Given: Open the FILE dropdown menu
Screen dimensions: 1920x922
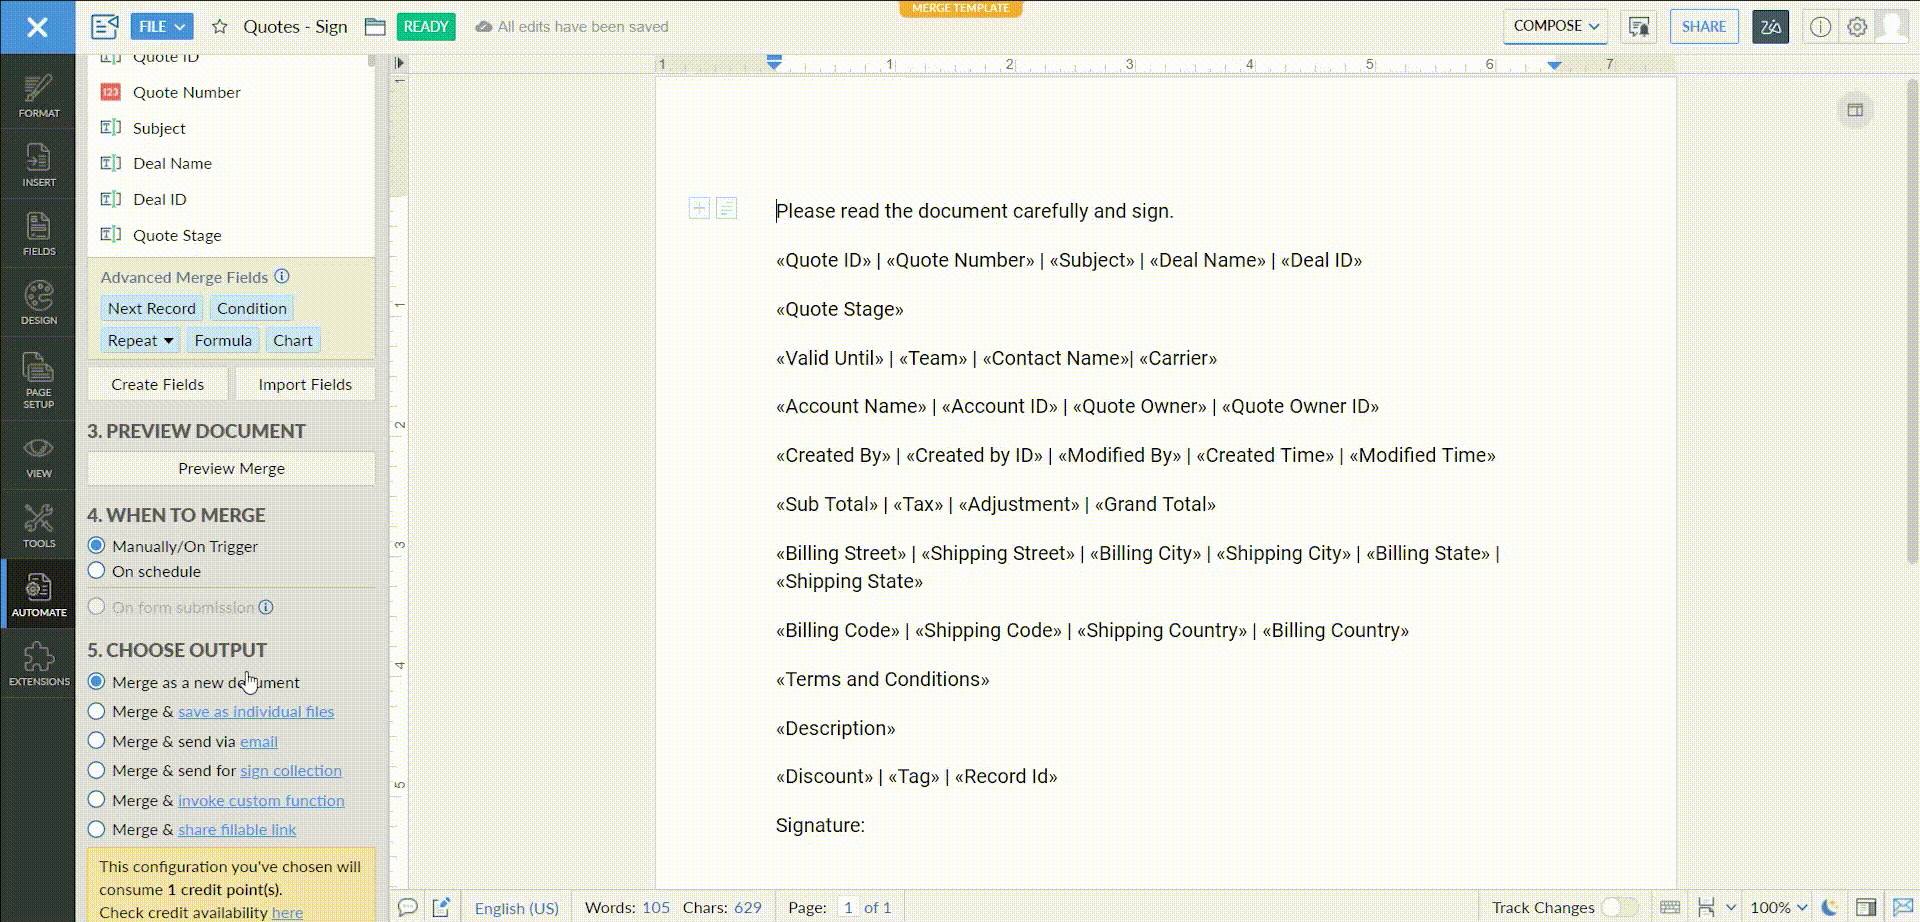Looking at the screenshot, I should point(161,27).
